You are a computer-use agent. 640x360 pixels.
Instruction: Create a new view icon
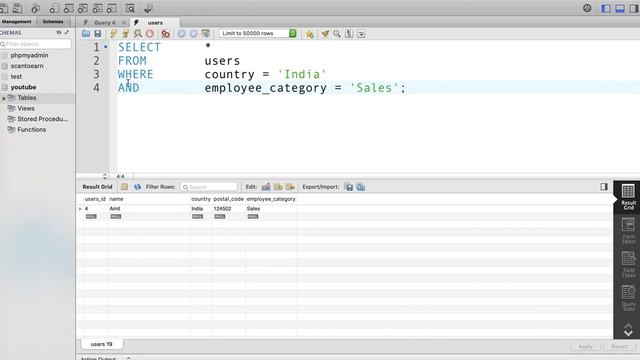[83, 8]
